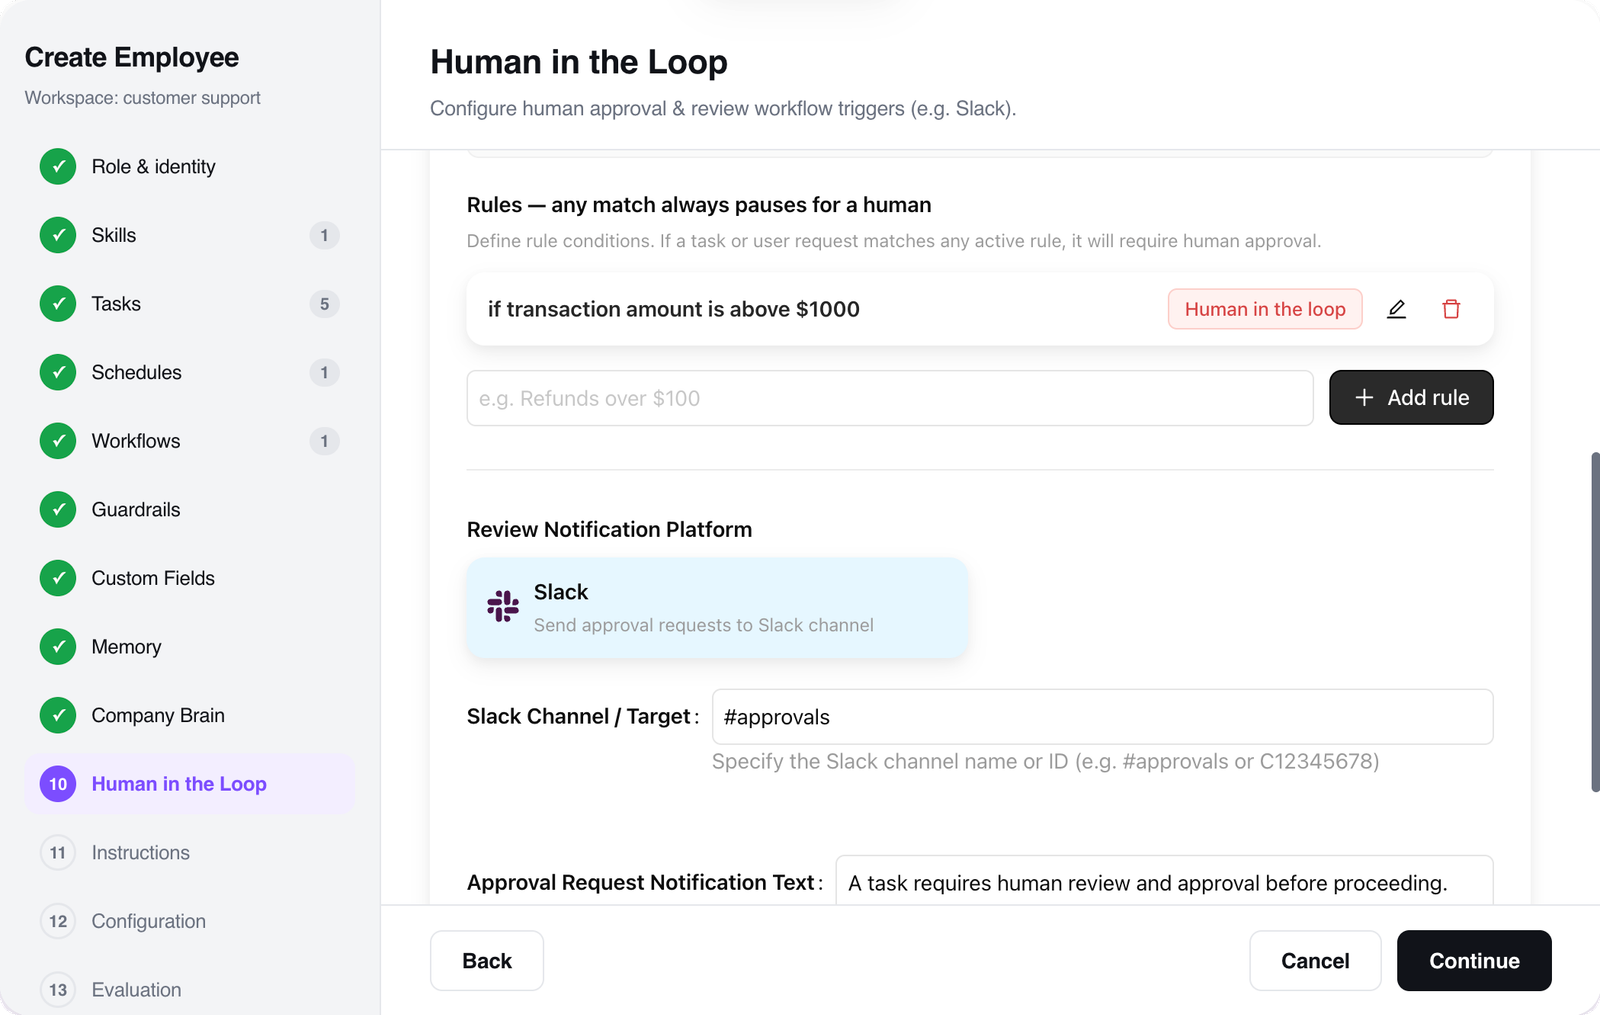
Task: Click the count badge on the Skills step
Action: pyautogui.click(x=324, y=235)
